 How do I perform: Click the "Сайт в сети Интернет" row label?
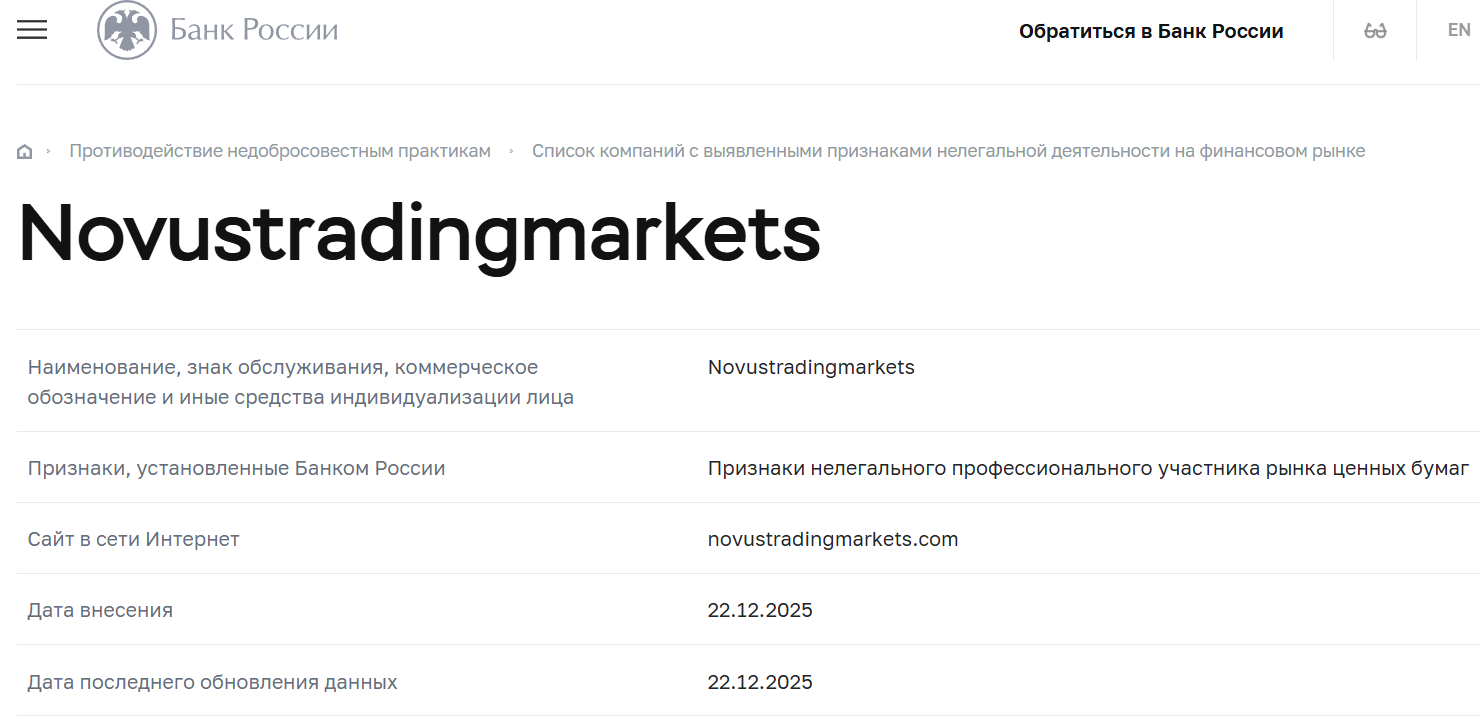[132, 539]
